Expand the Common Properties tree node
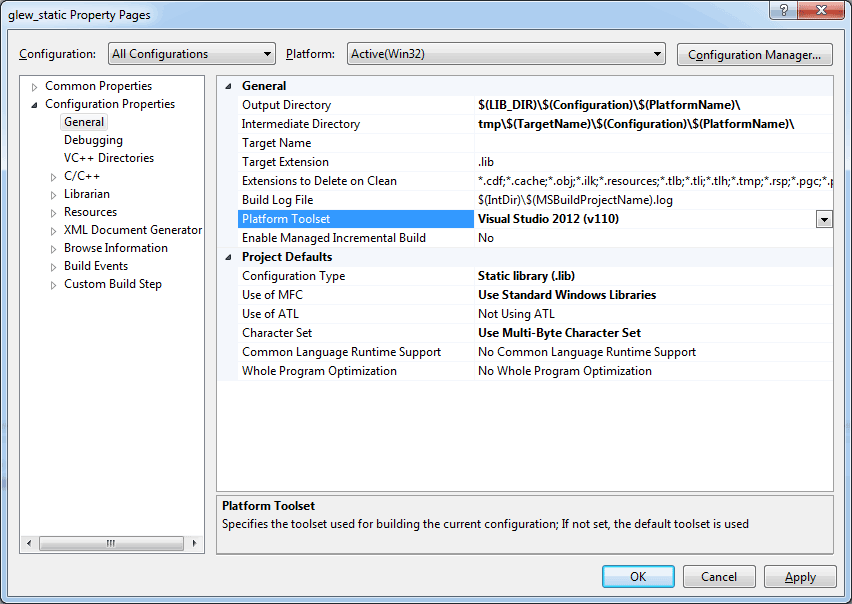The height and width of the screenshot is (604, 852). tap(35, 87)
